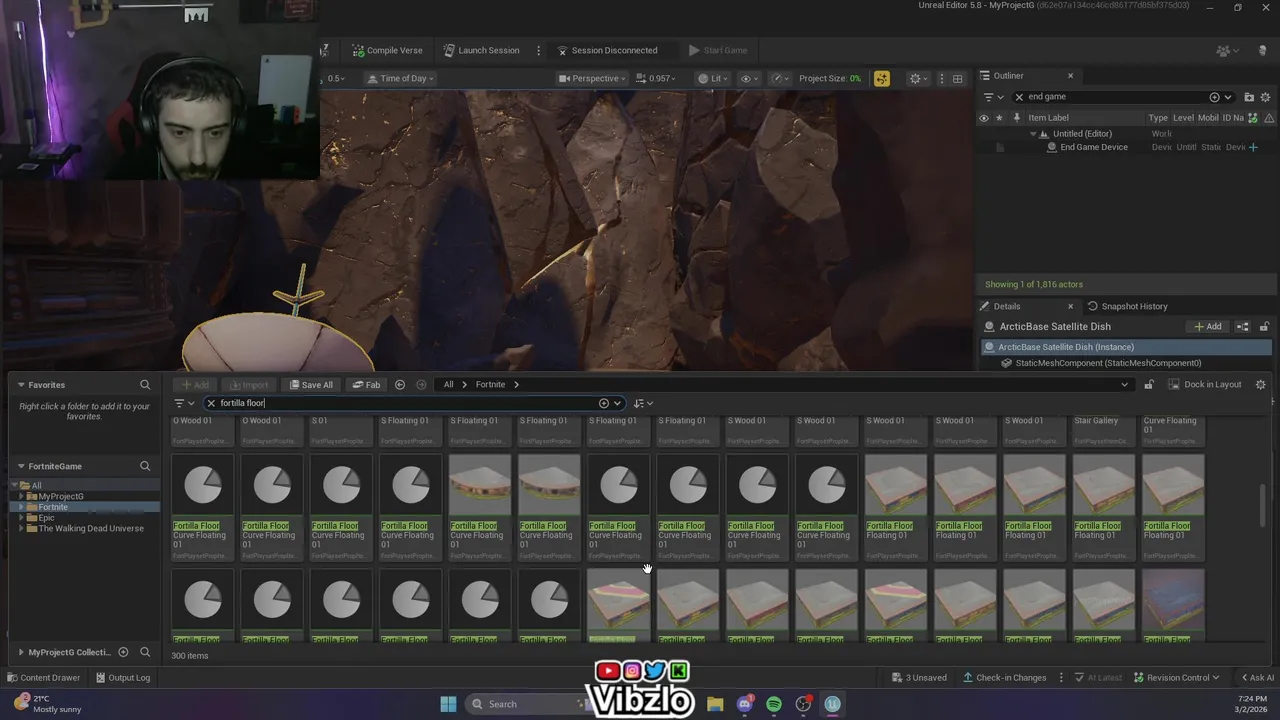Open the Output Log tab
This screenshot has height=720, width=1280.
tap(123, 677)
